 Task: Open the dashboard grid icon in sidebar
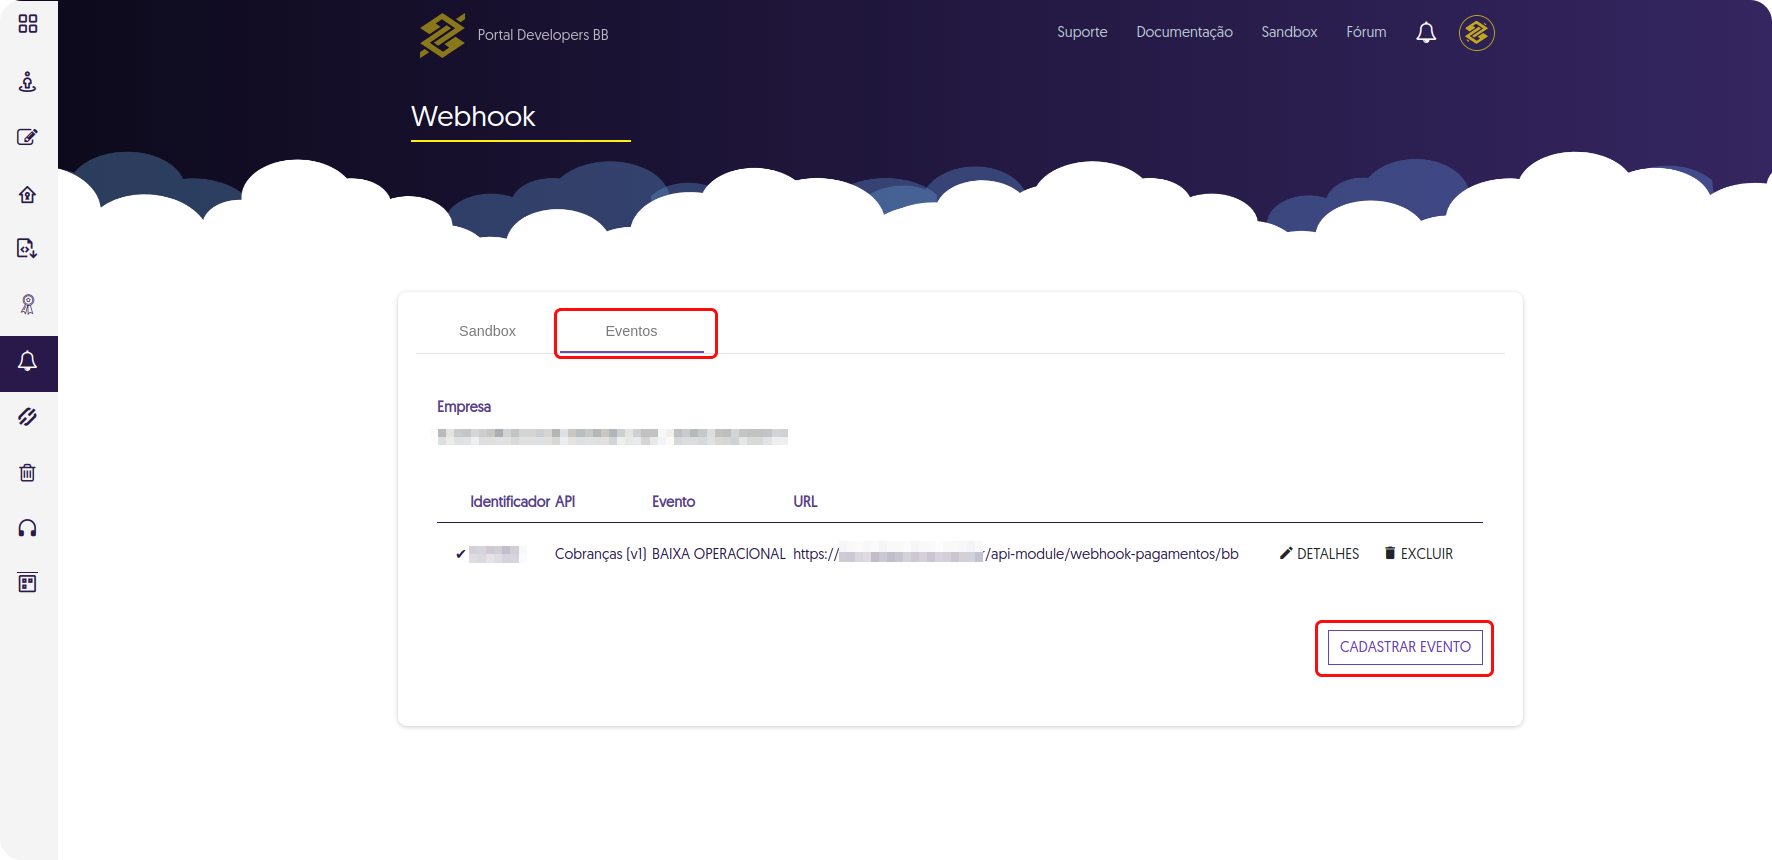coord(28,24)
